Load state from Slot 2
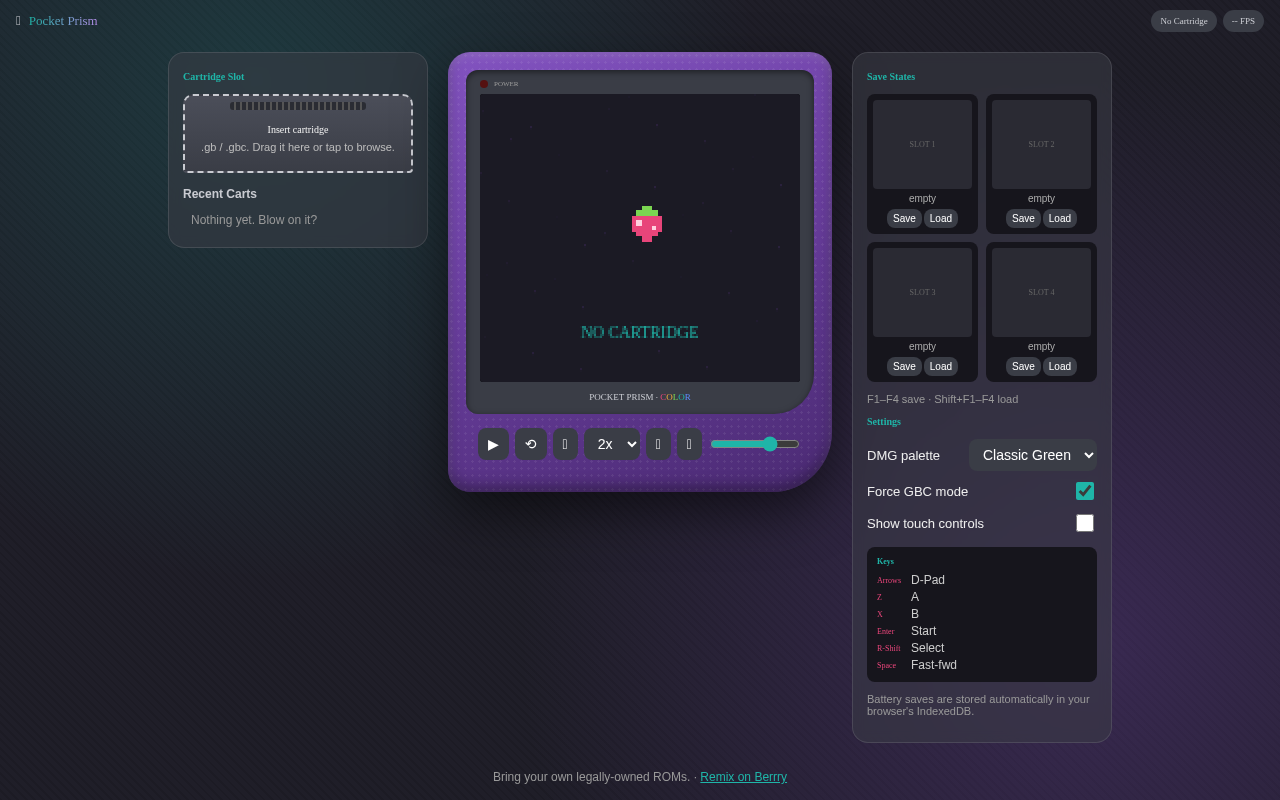 click(1060, 218)
